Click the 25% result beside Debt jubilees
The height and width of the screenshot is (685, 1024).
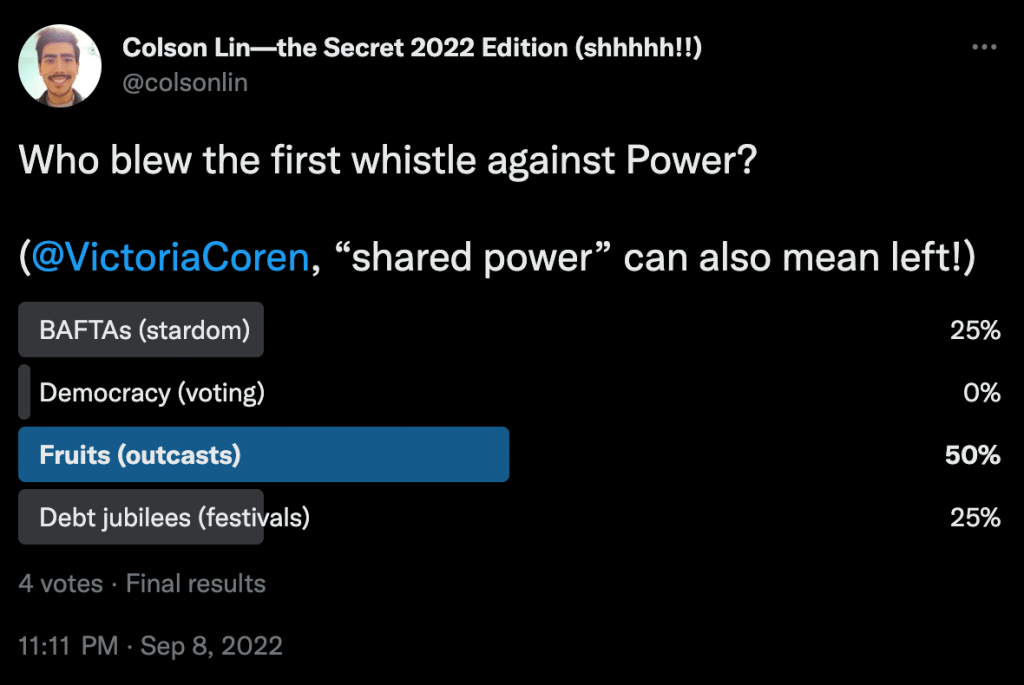pyautogui.click(x=975, y=517)
